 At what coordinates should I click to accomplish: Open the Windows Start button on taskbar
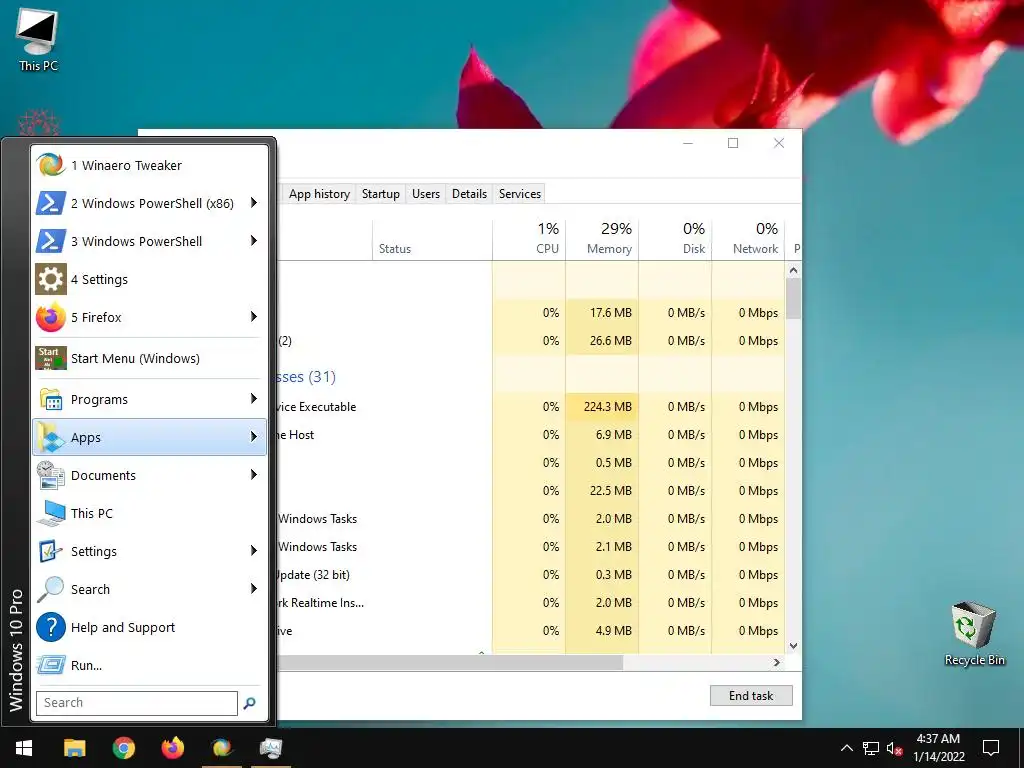pyautogui.click(x=24, y=748)
